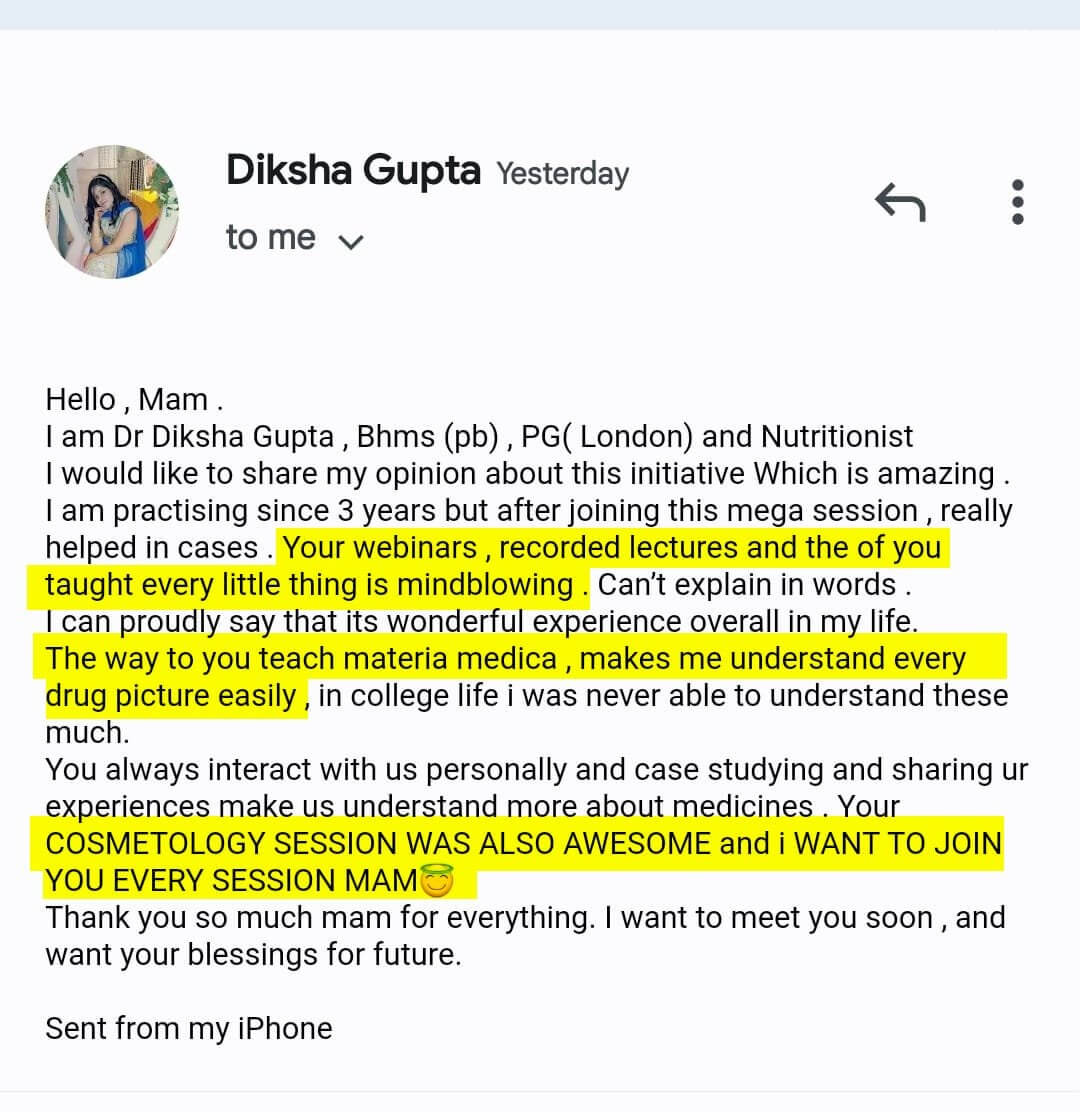Viewport: 1080px width, 1112px height.
Task: Expand recipient details chevron beside "to me"
Action: click(351, 241)
